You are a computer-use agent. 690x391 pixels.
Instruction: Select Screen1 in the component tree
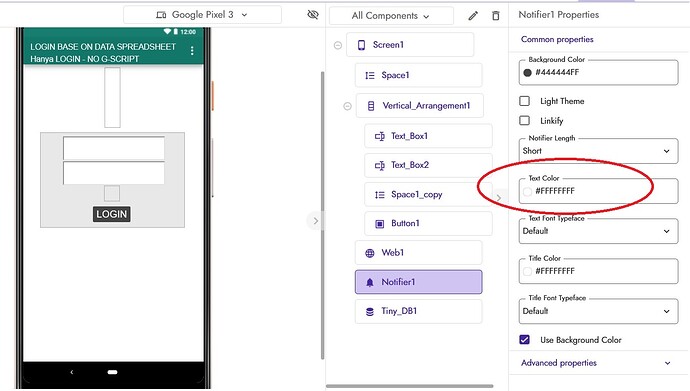pyautogui.click(x=410, y=45)
